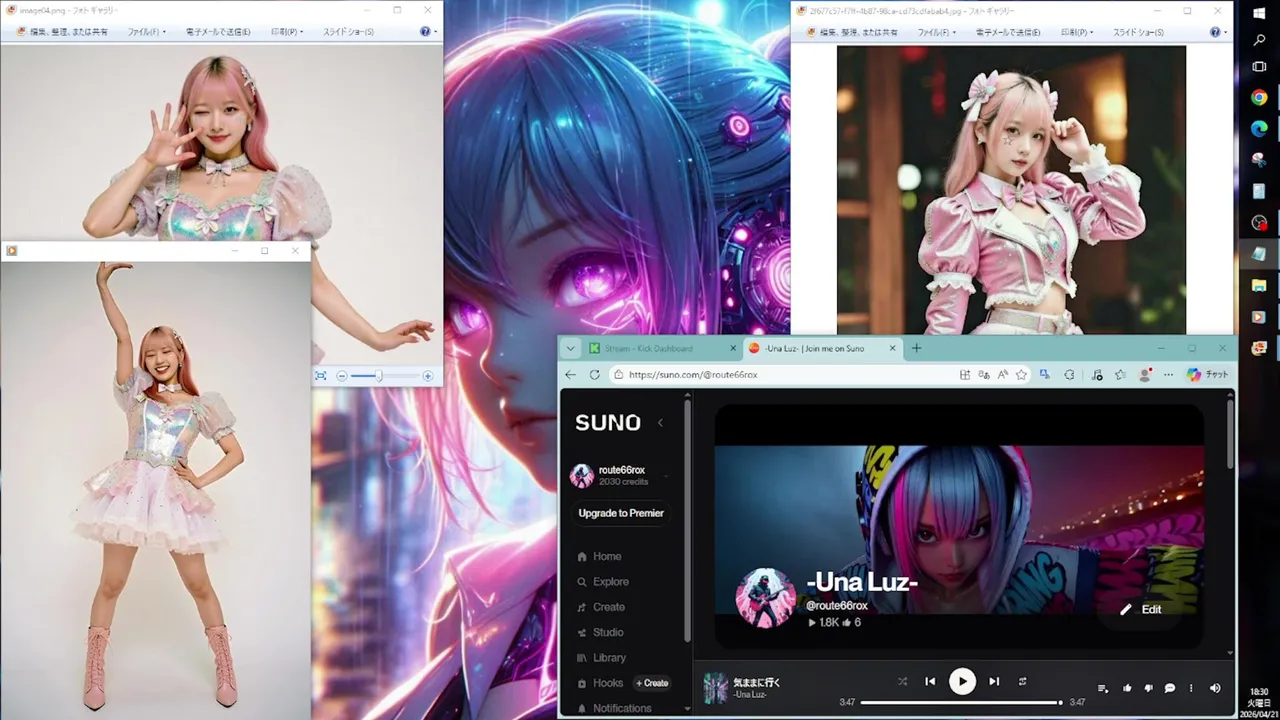Open the play queue icon in player
The image size is (1280, 720).
click(1103, 688)
